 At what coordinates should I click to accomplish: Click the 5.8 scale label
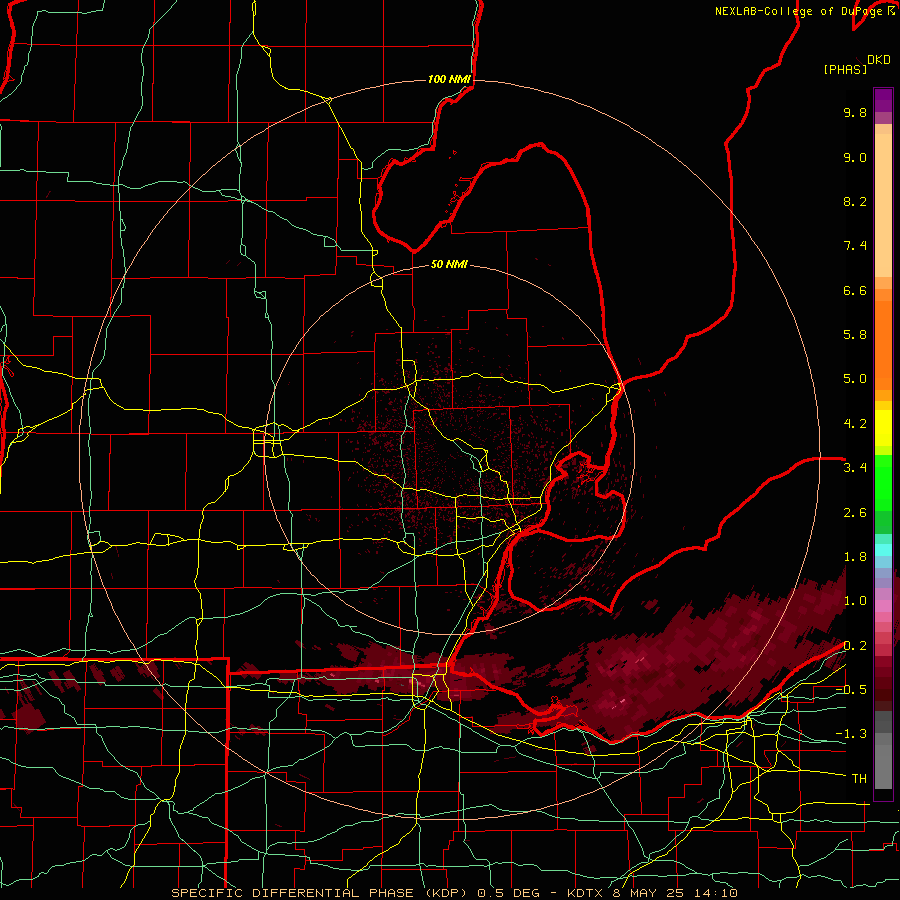(855, 335)
